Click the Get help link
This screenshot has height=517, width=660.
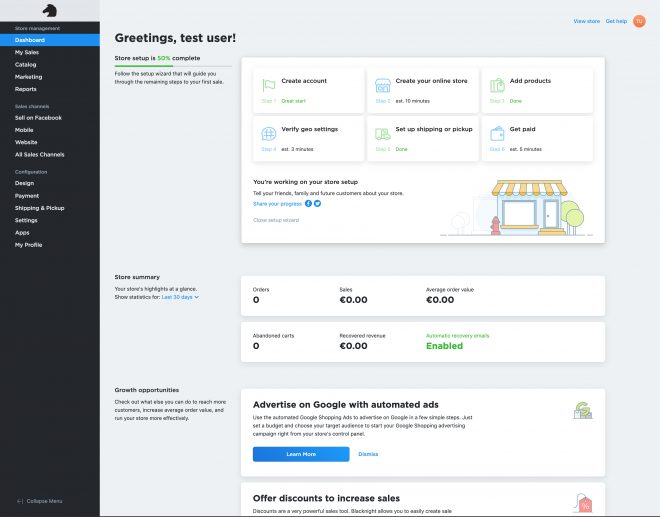tap(616, 21)
